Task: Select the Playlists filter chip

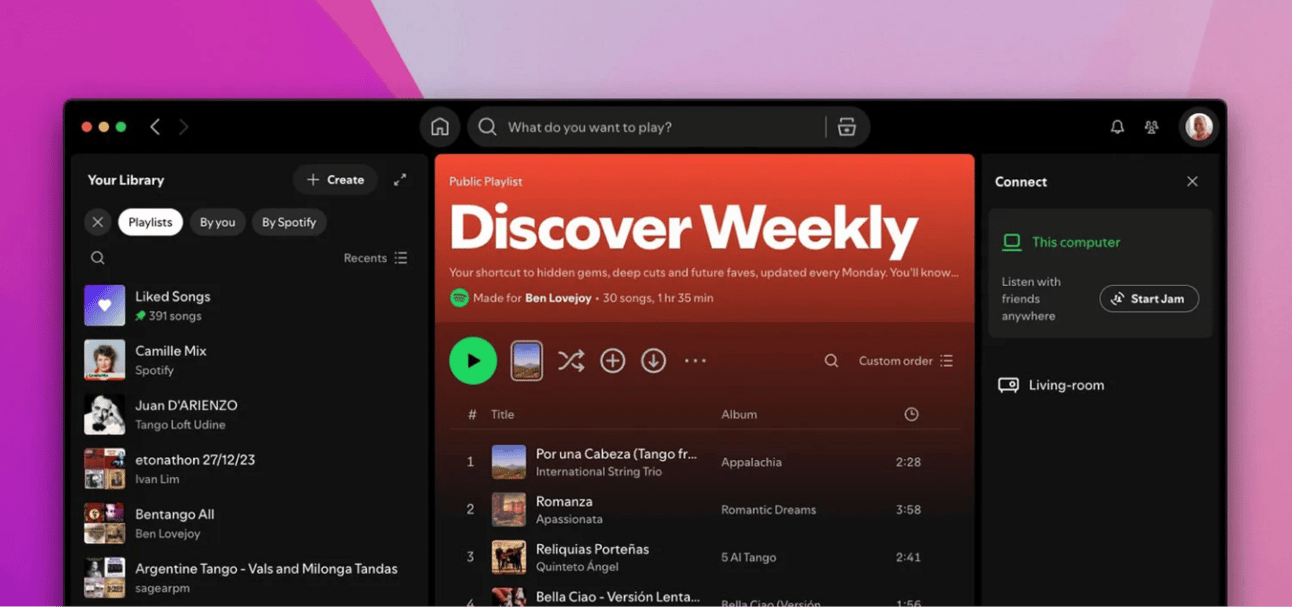Action: pos(150,222)
